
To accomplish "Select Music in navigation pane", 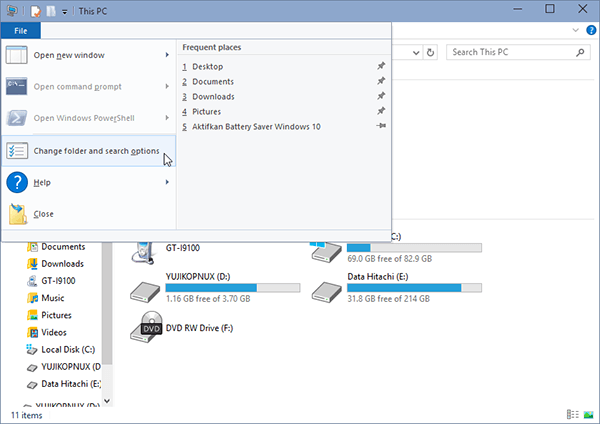I will [52, 298].
